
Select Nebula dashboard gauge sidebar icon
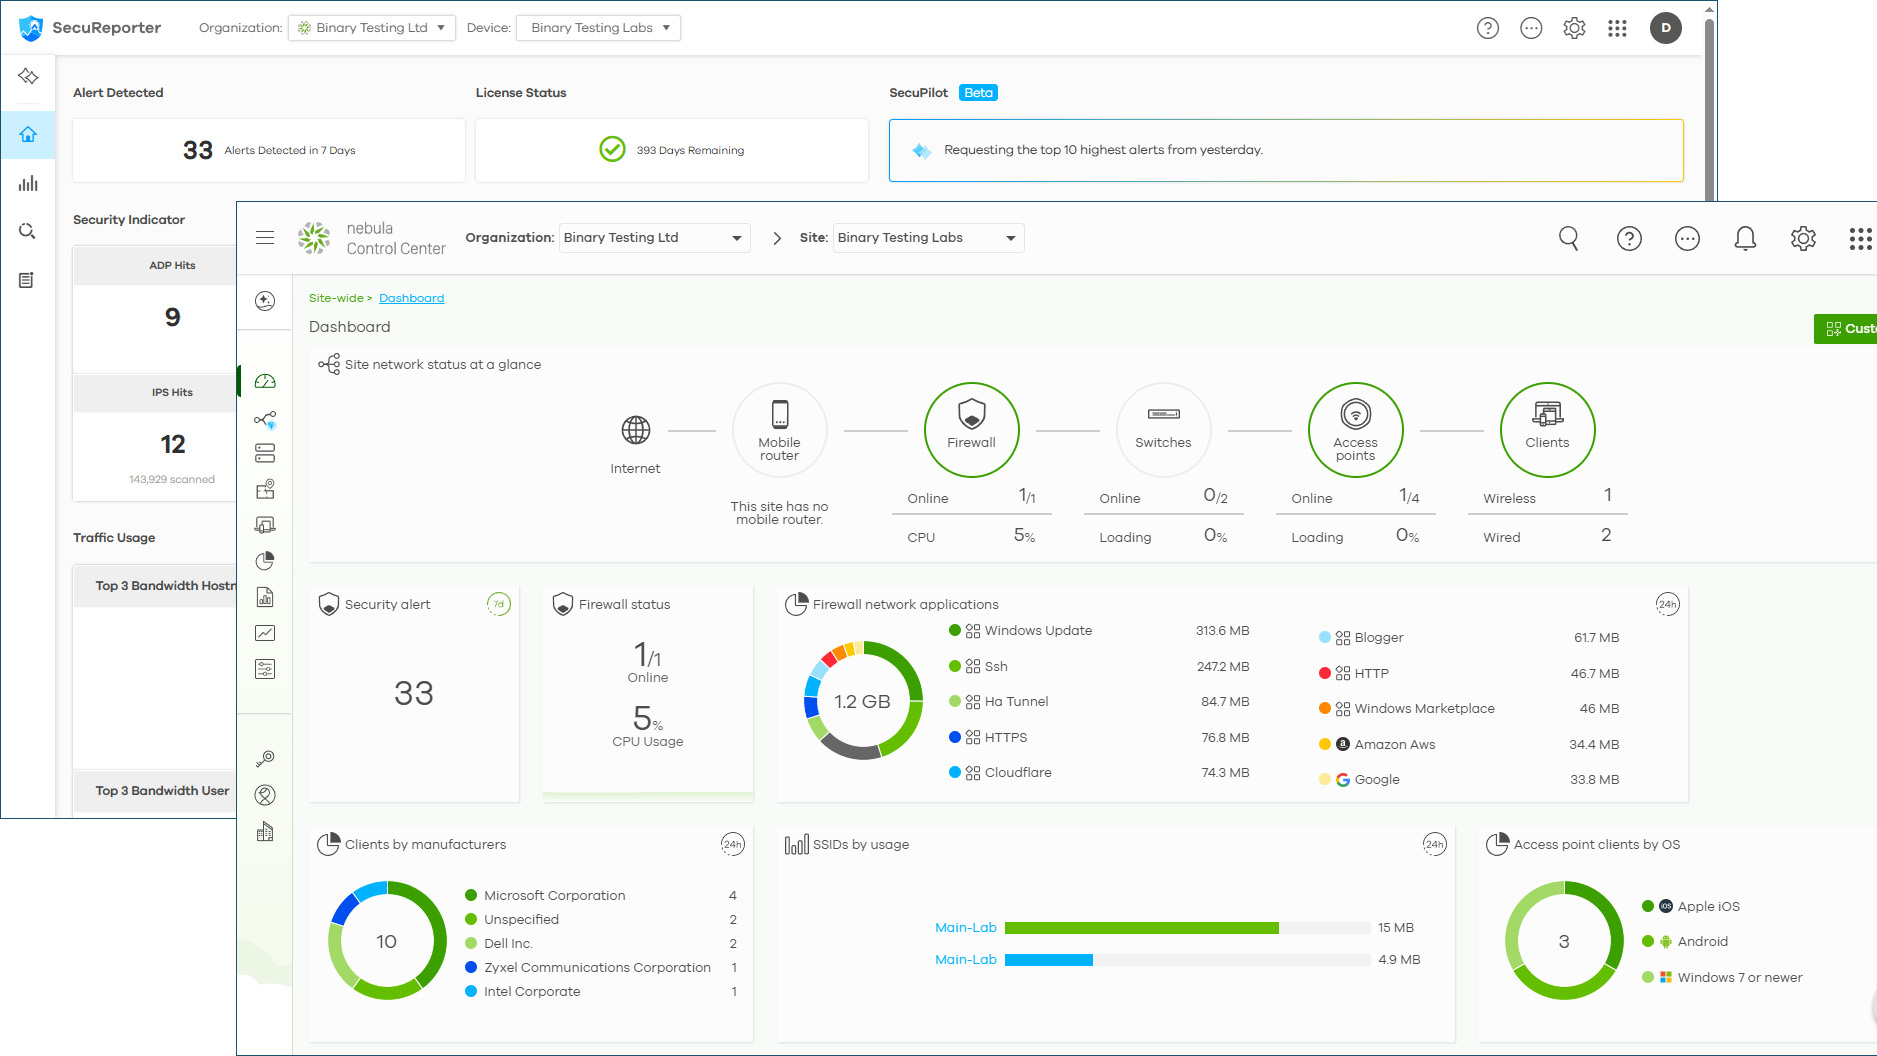pos(265,381)
